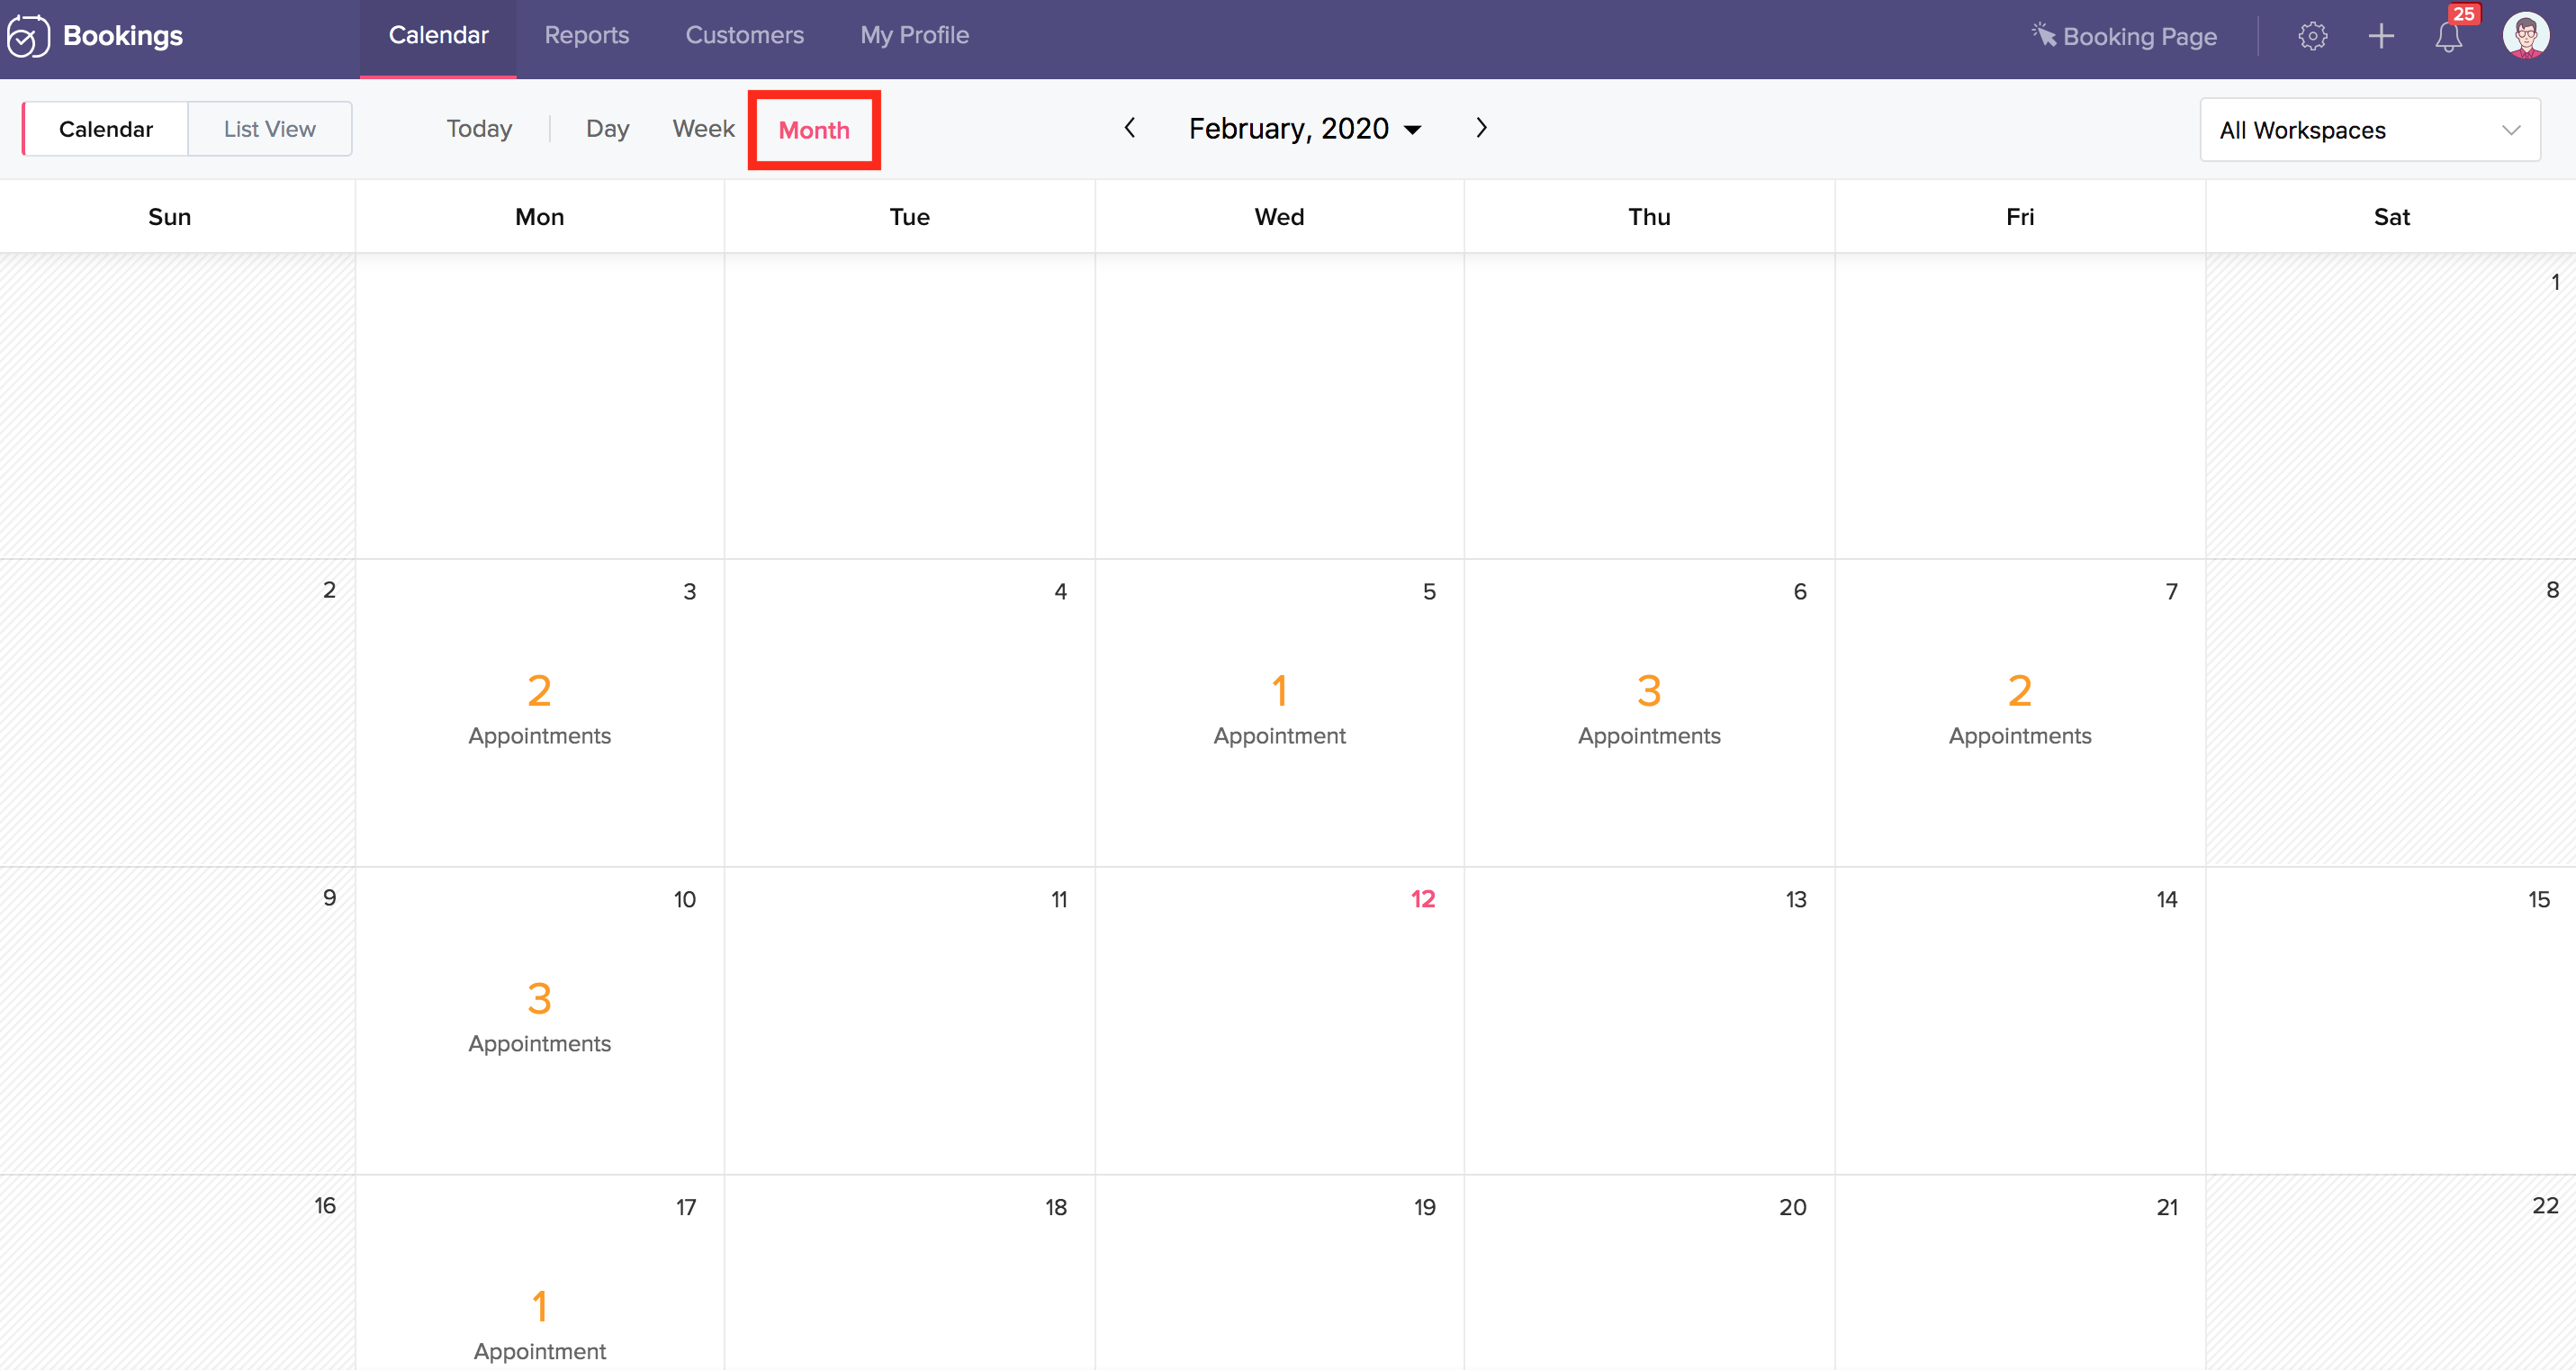The height and width of the screenshot is (1370, 2576).
Task: Open Booking Page link
Action: (2125, 36)
